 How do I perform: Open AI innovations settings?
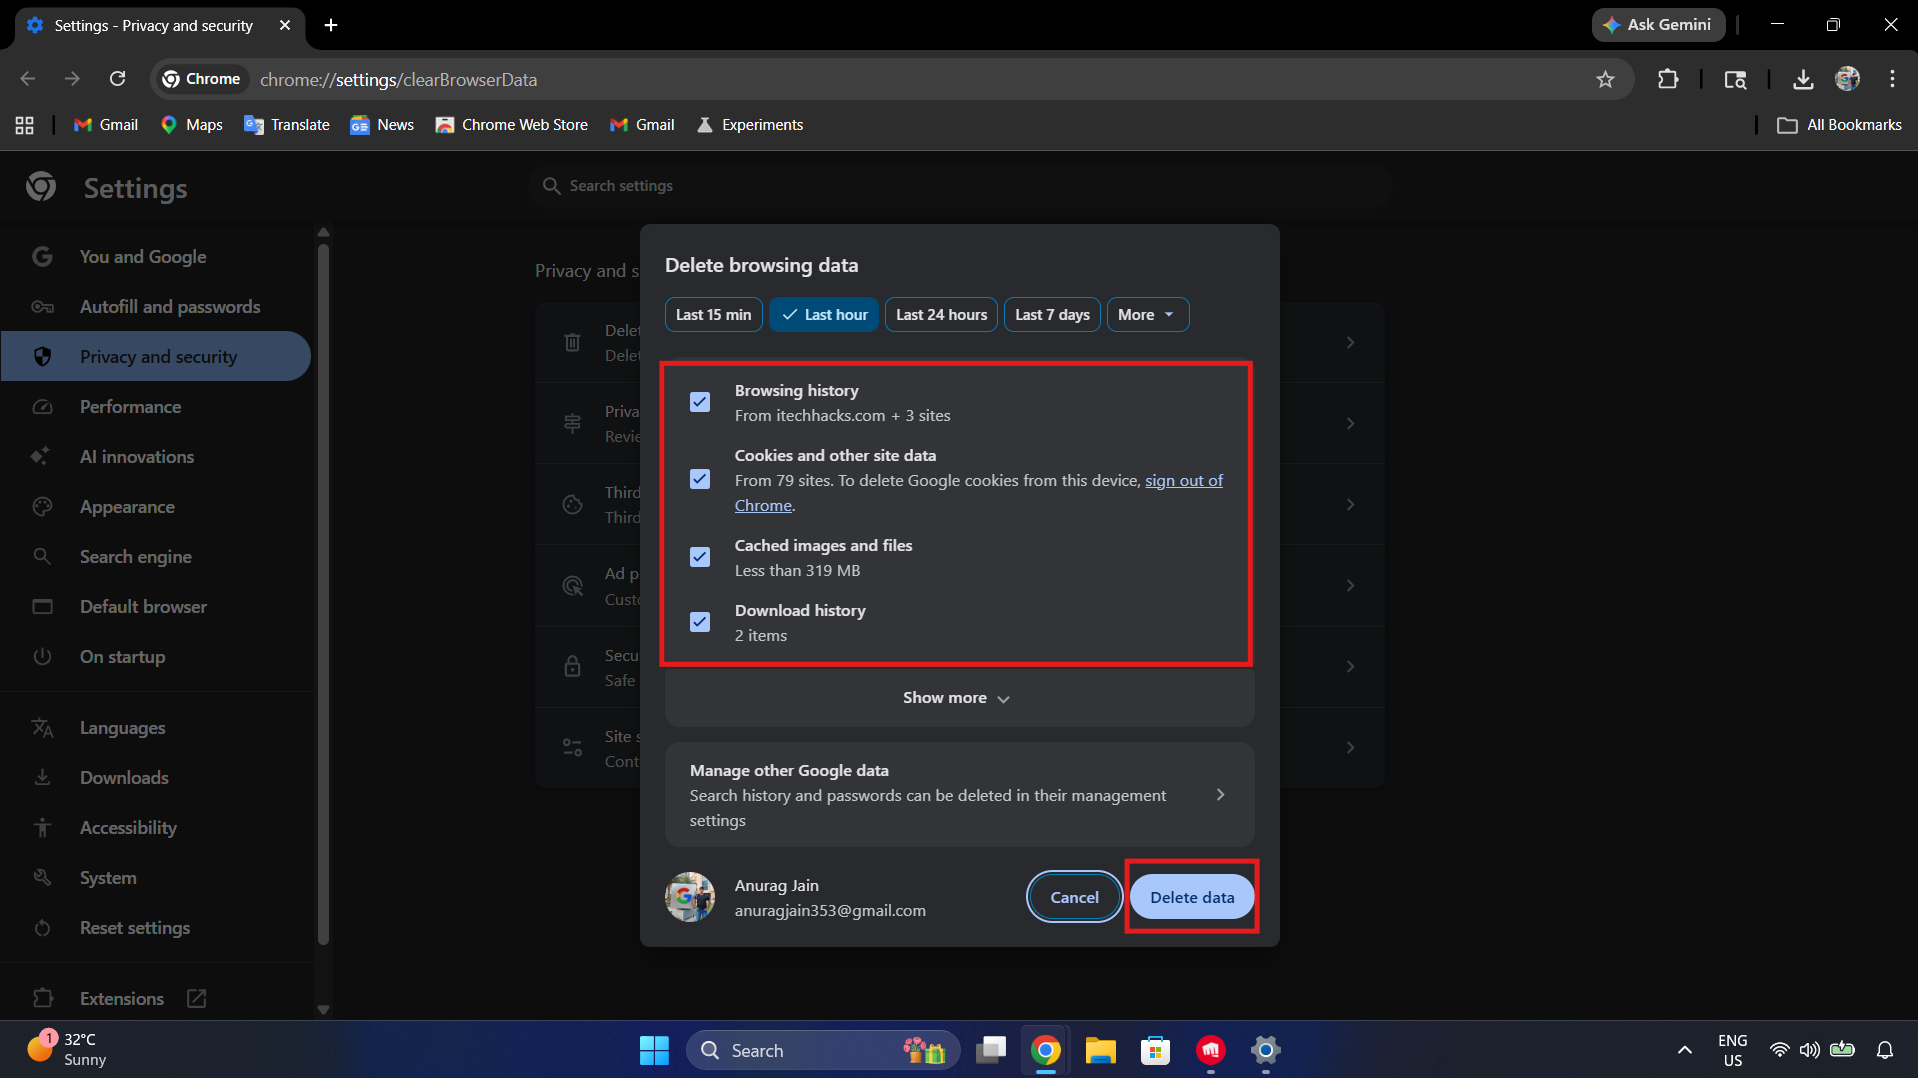click(157, 457)
